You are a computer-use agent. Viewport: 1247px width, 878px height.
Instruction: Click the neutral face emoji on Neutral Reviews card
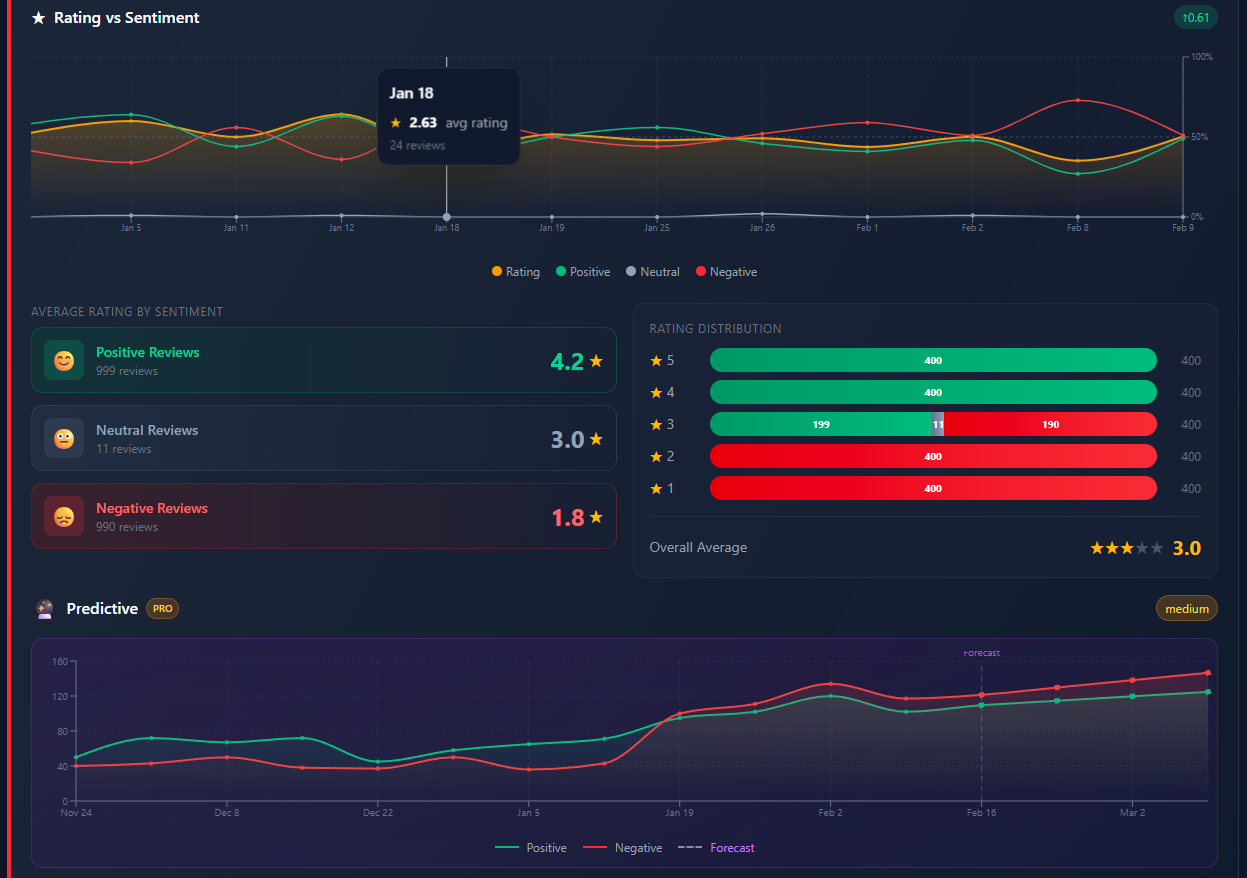(63, 438)
